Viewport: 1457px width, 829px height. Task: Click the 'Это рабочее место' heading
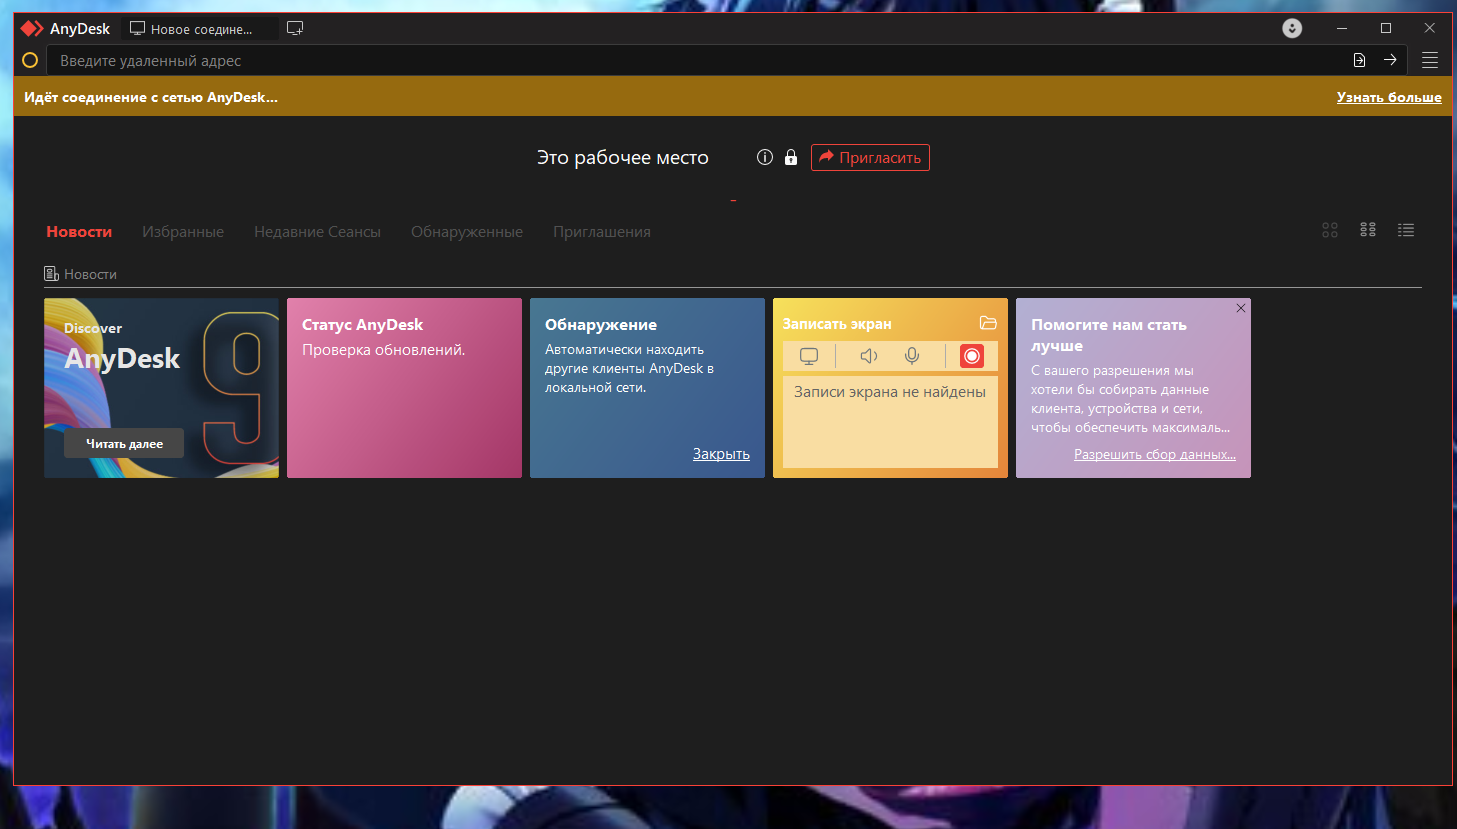pos(623,157)
